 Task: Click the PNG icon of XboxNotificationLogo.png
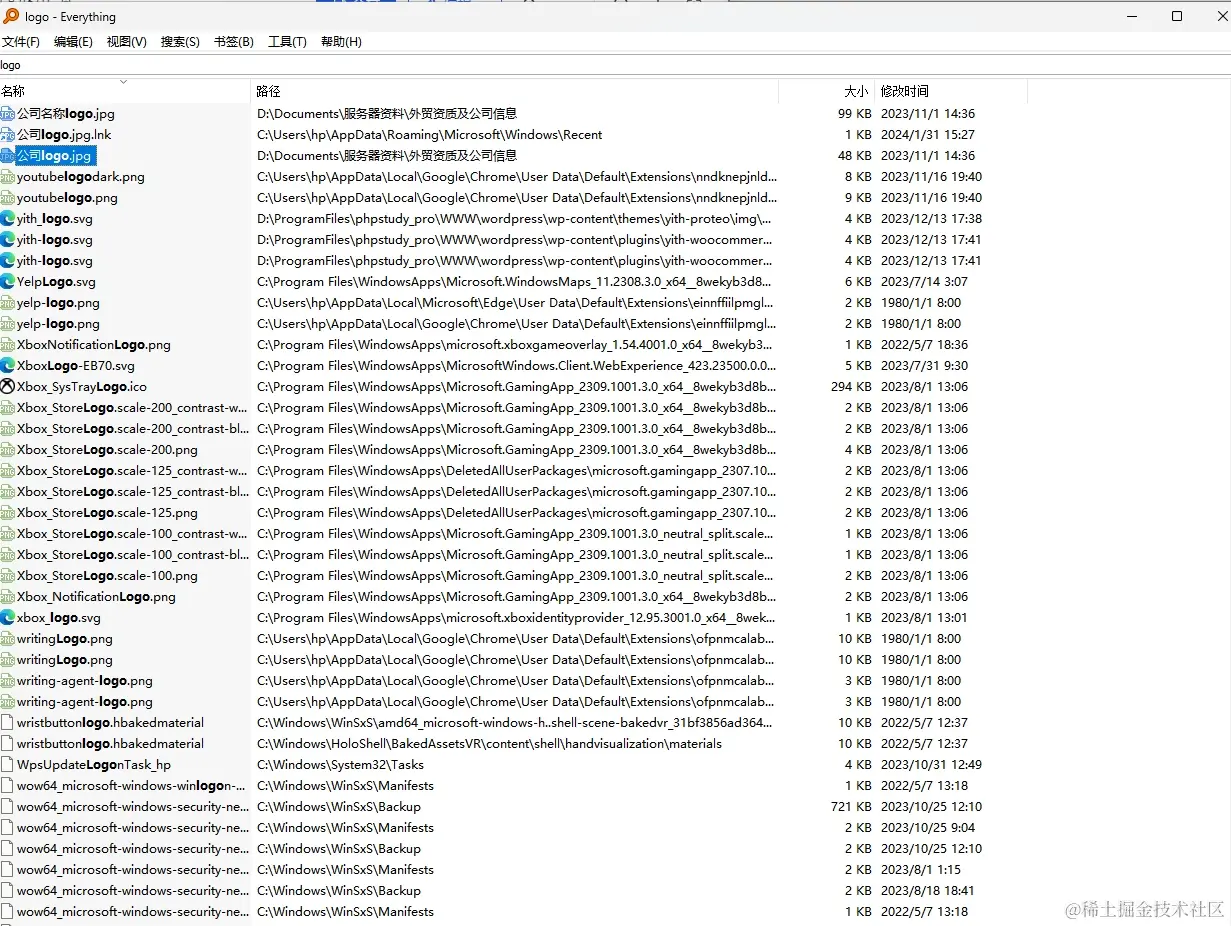(x=8, y=345)
